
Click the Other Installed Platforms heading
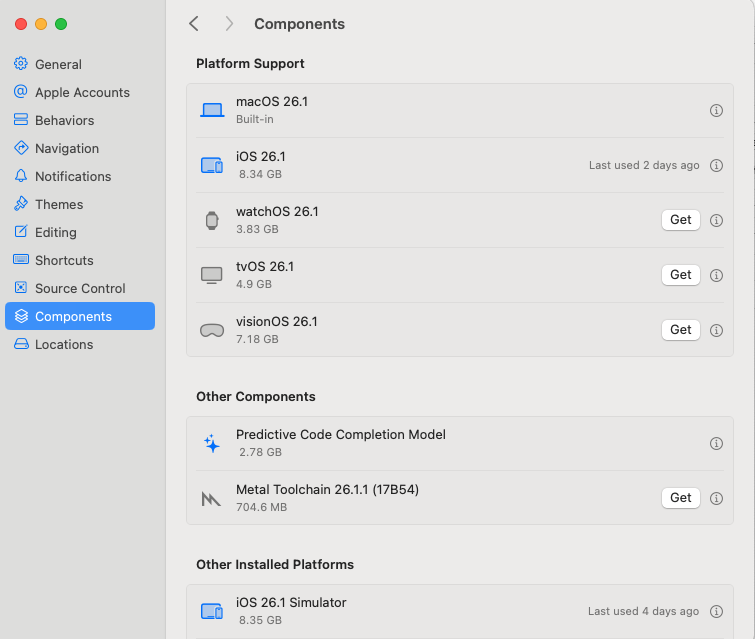click(275, 564)
